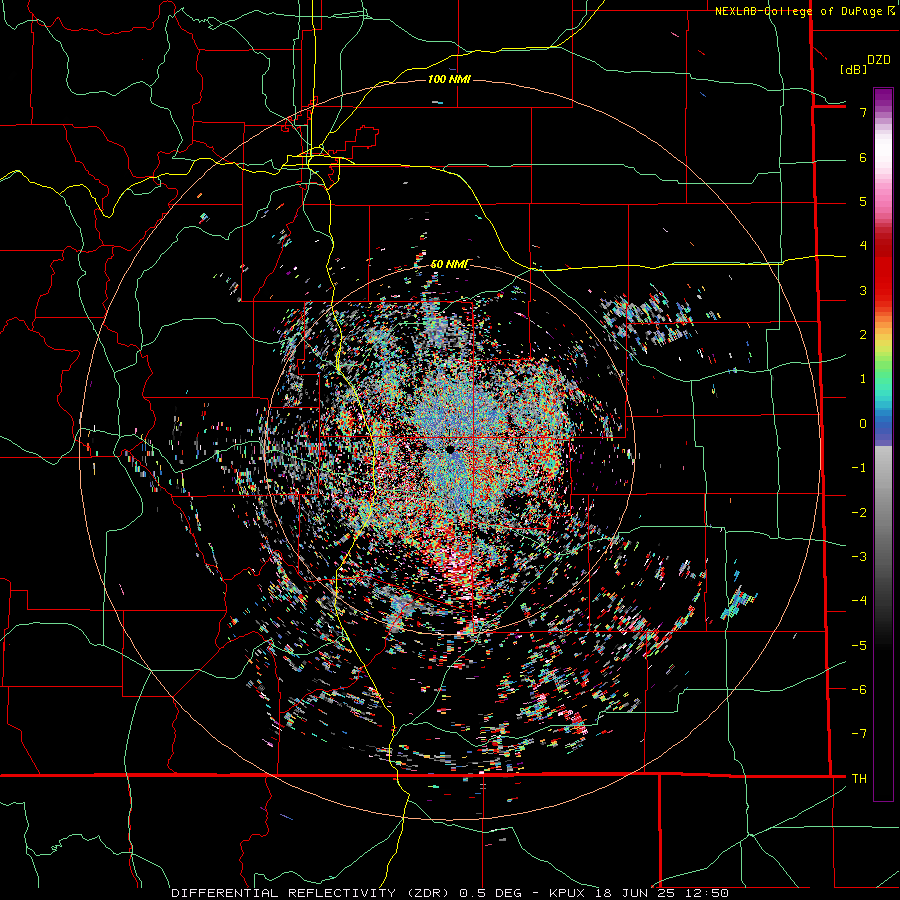The width and height of the screenshot is (900, 900).
Task: Click the 0.5 DEG elevation text in the footer
Action: click(x=490, y=893)
